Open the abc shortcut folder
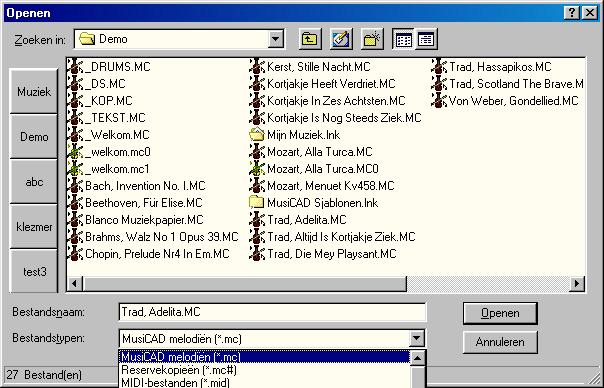Image resolution: width=604 pixels, height=388 pixels. (x=34, y=182)
